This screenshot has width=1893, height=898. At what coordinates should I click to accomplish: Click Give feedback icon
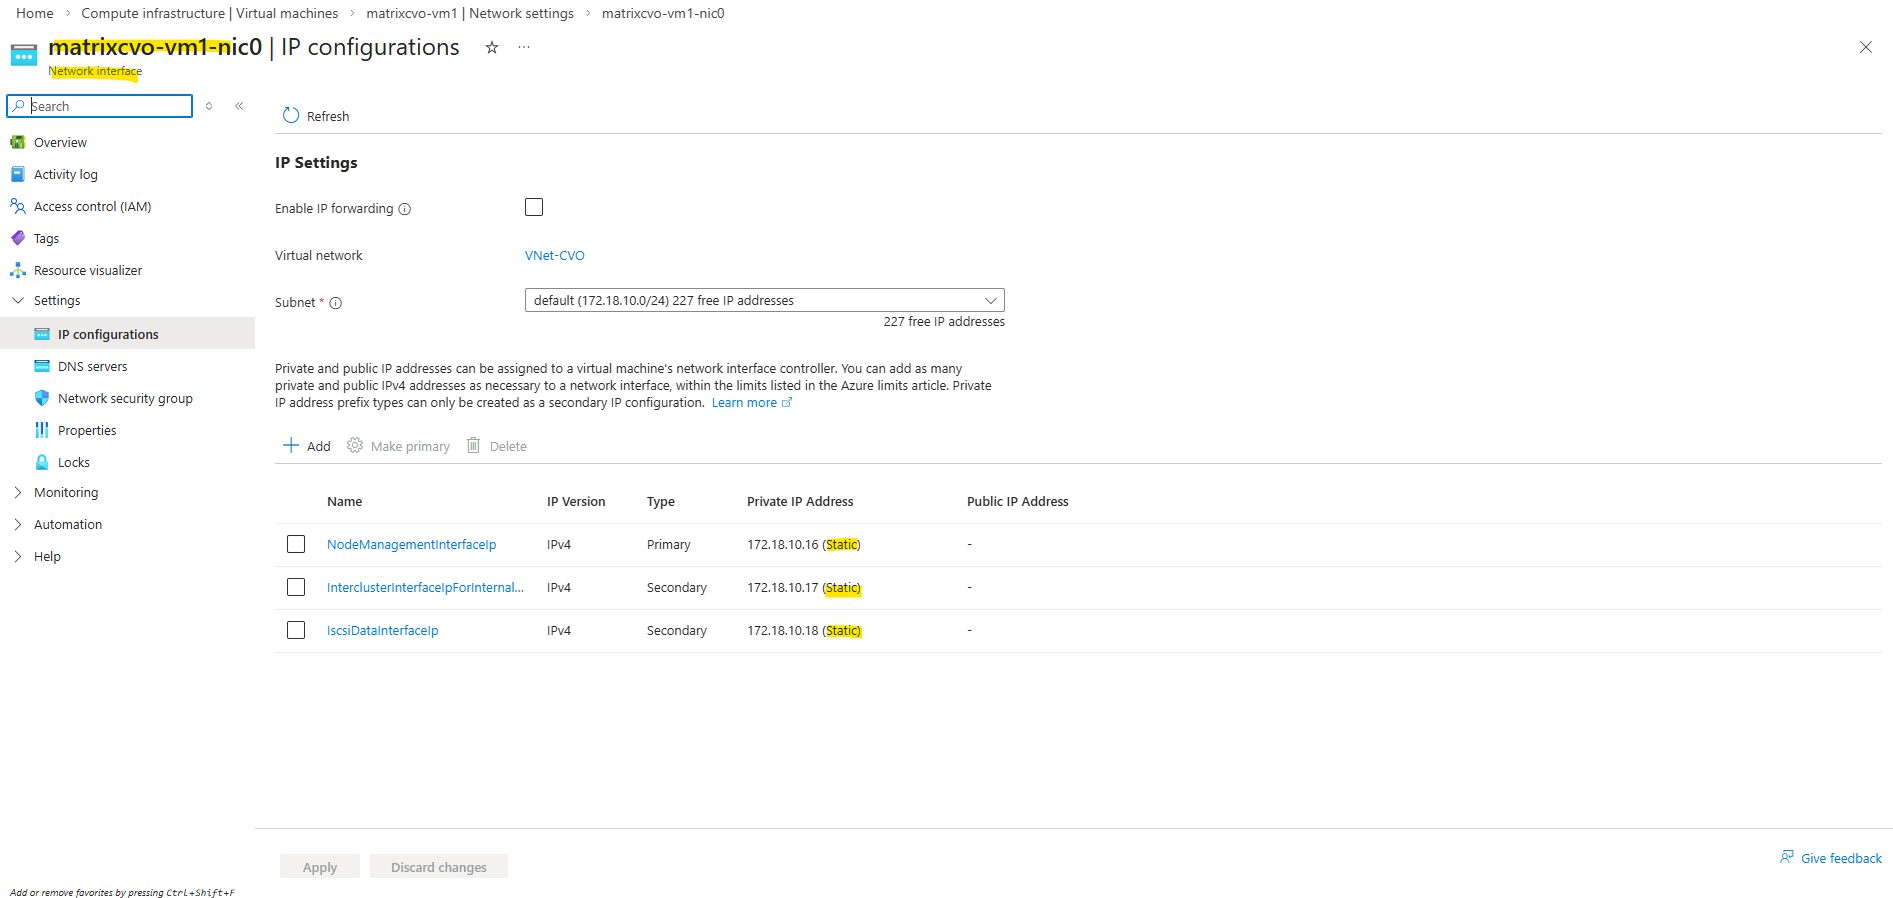[1787, 857]
